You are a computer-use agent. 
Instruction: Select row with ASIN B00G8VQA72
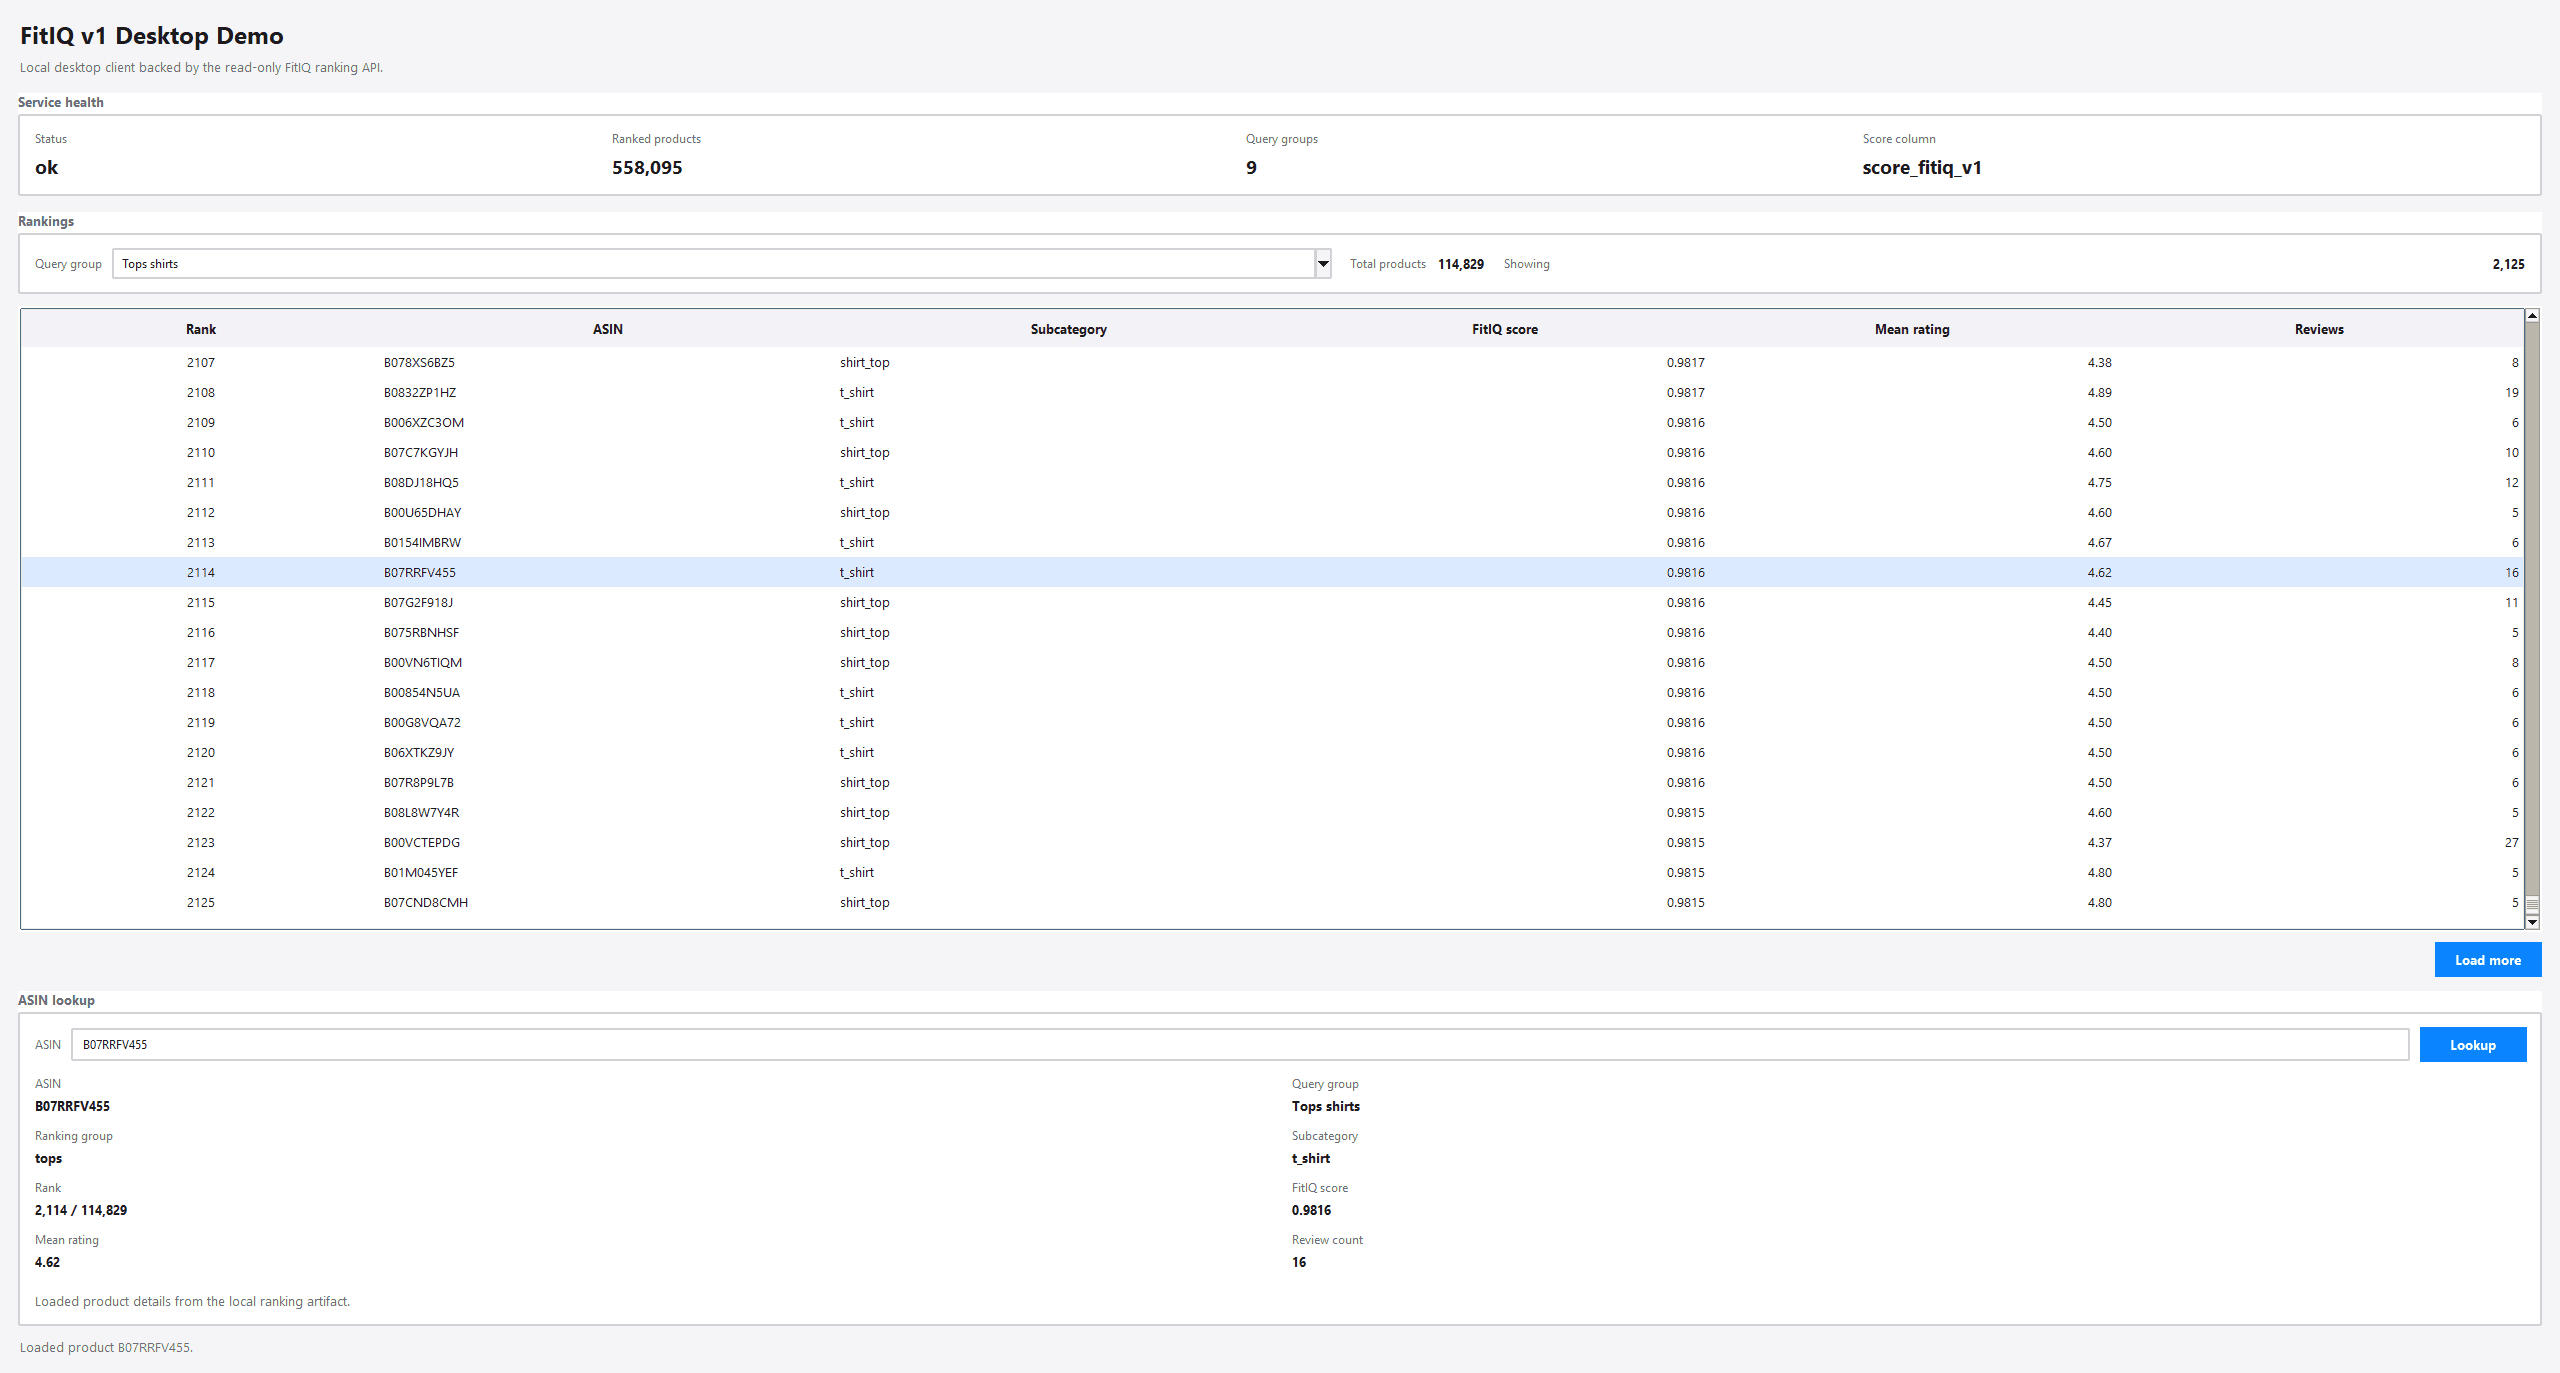click(x=1272, y=722)
